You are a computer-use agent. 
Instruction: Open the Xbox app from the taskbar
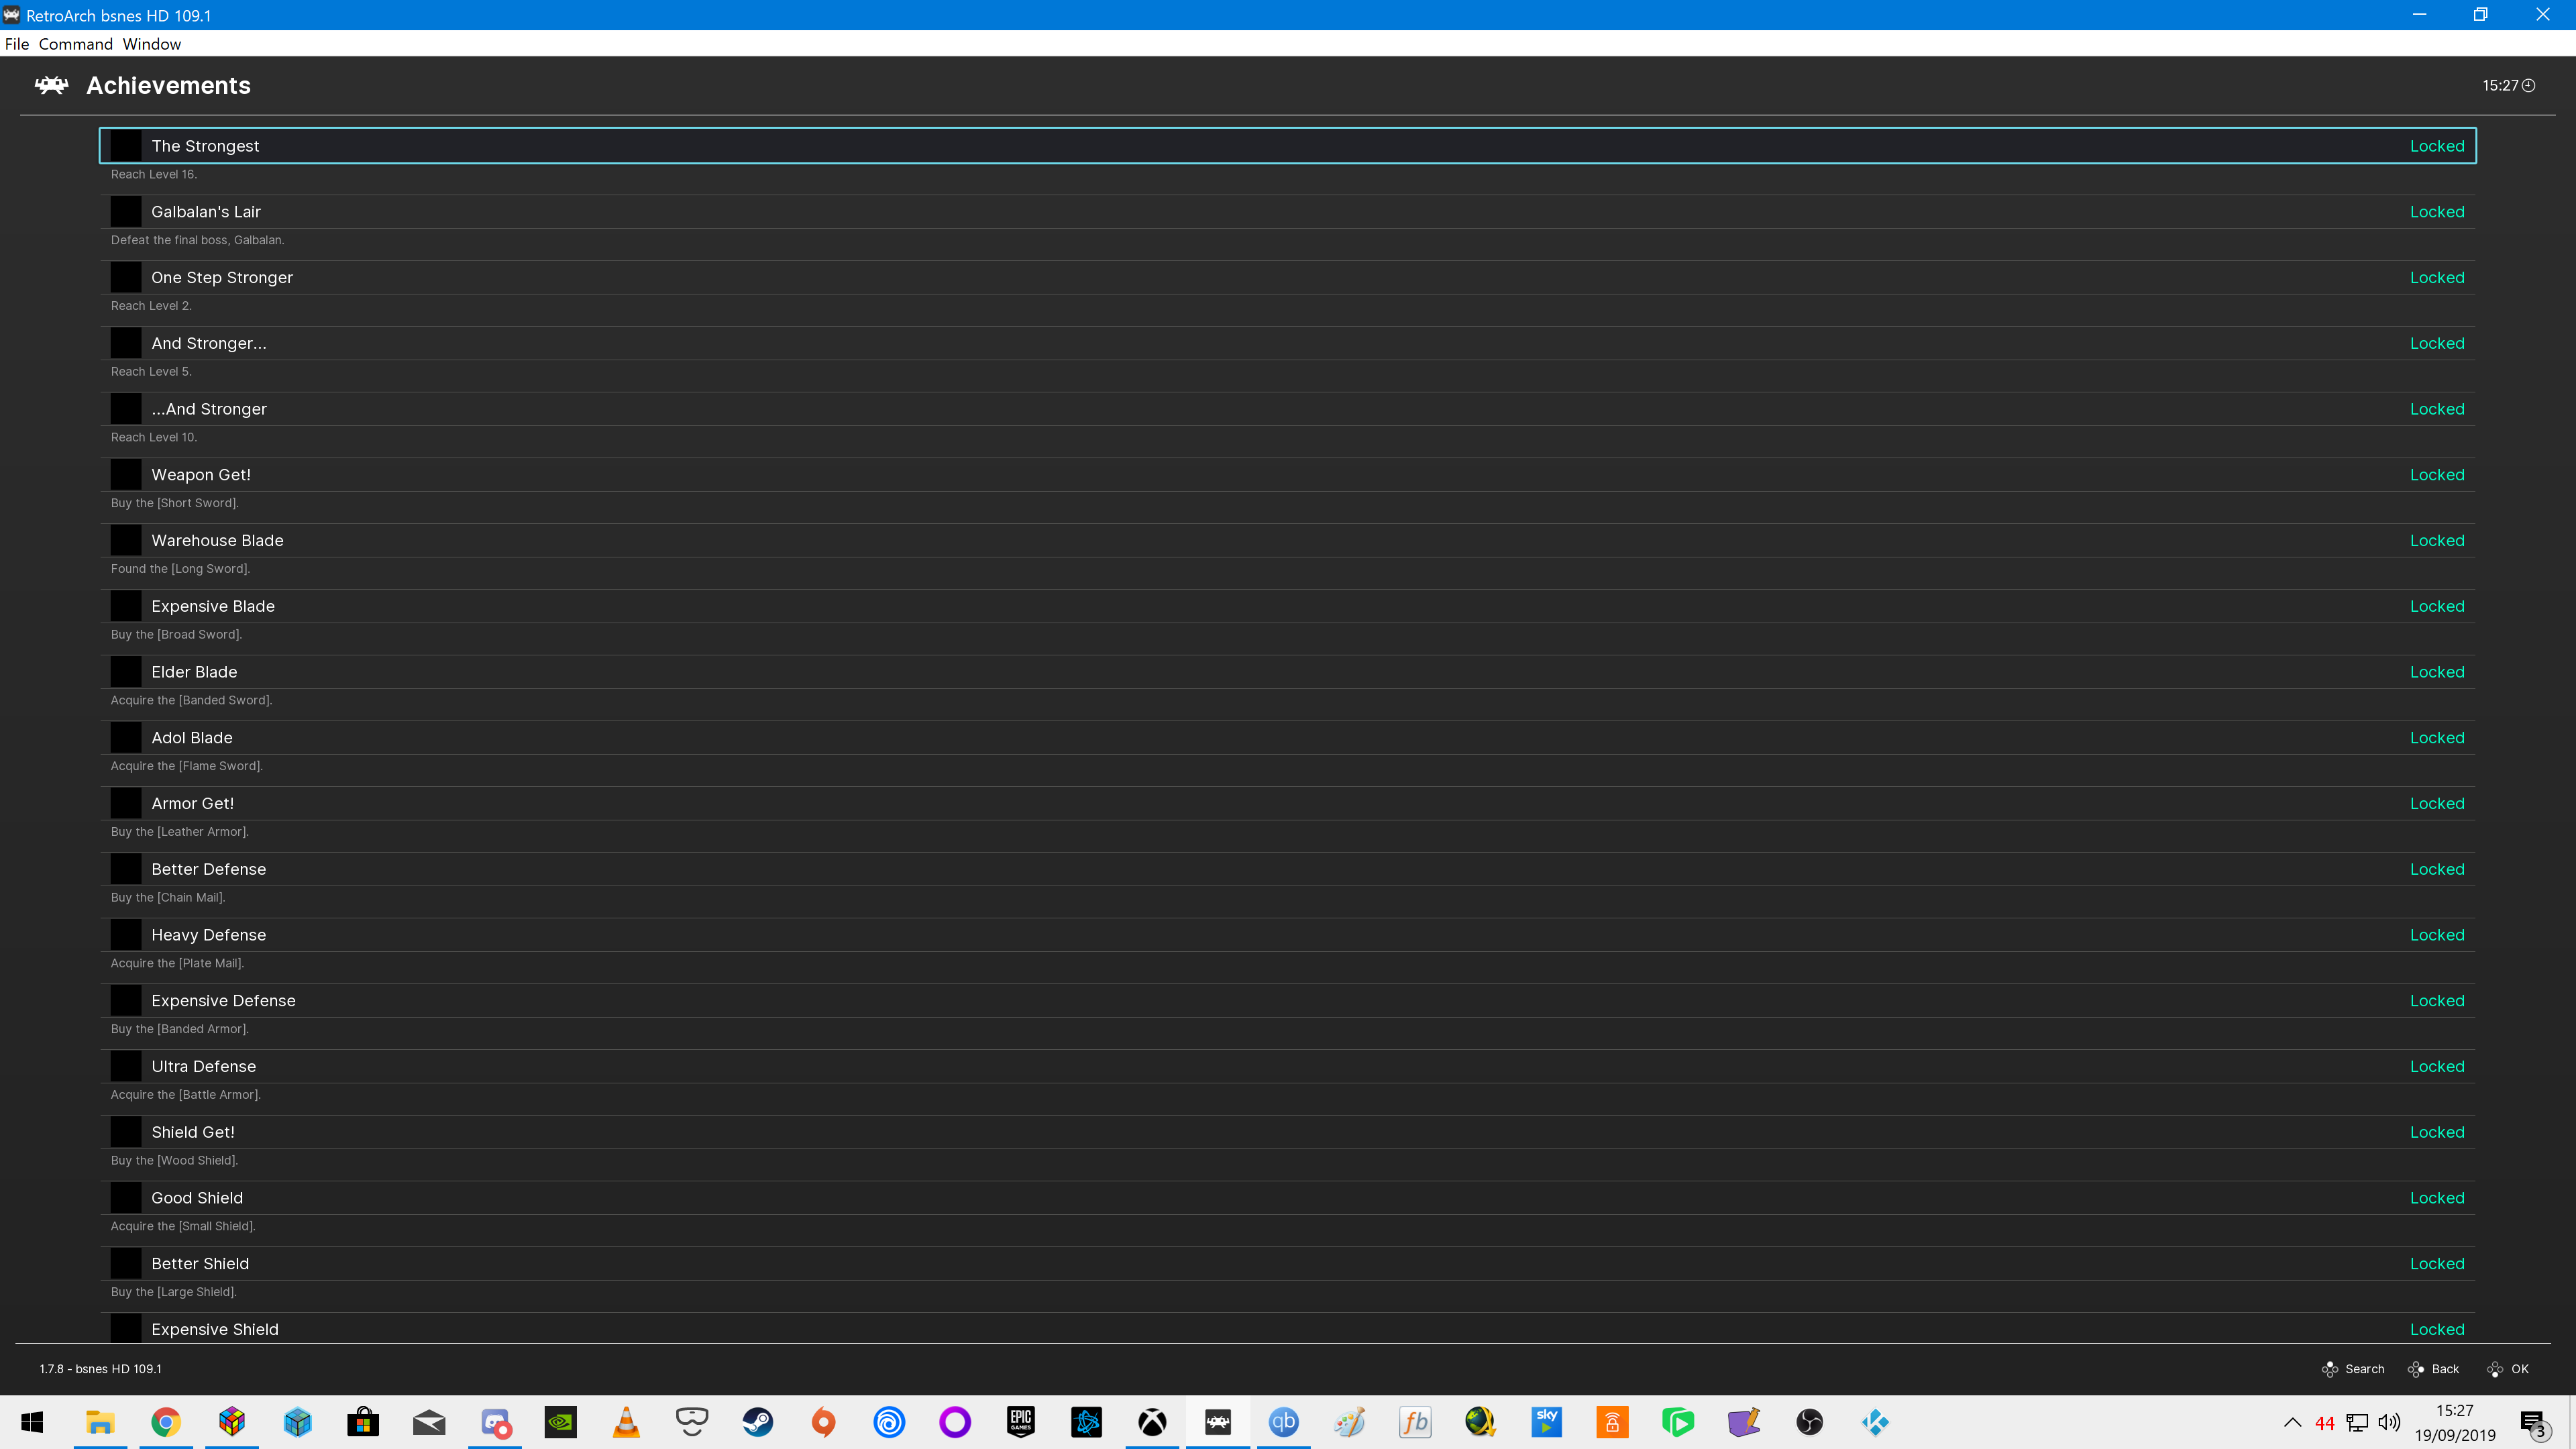coord(1152,1422)
